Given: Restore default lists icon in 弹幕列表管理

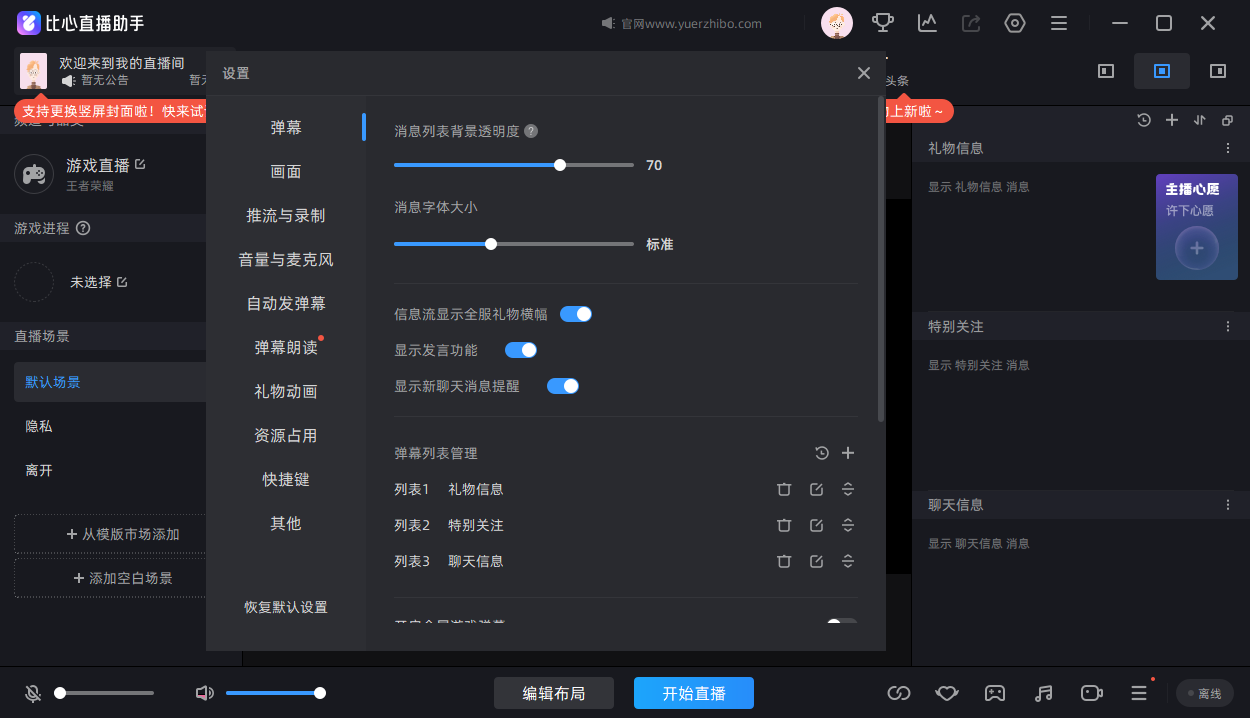Looking at the screenshot, I should tap(822, 453).
